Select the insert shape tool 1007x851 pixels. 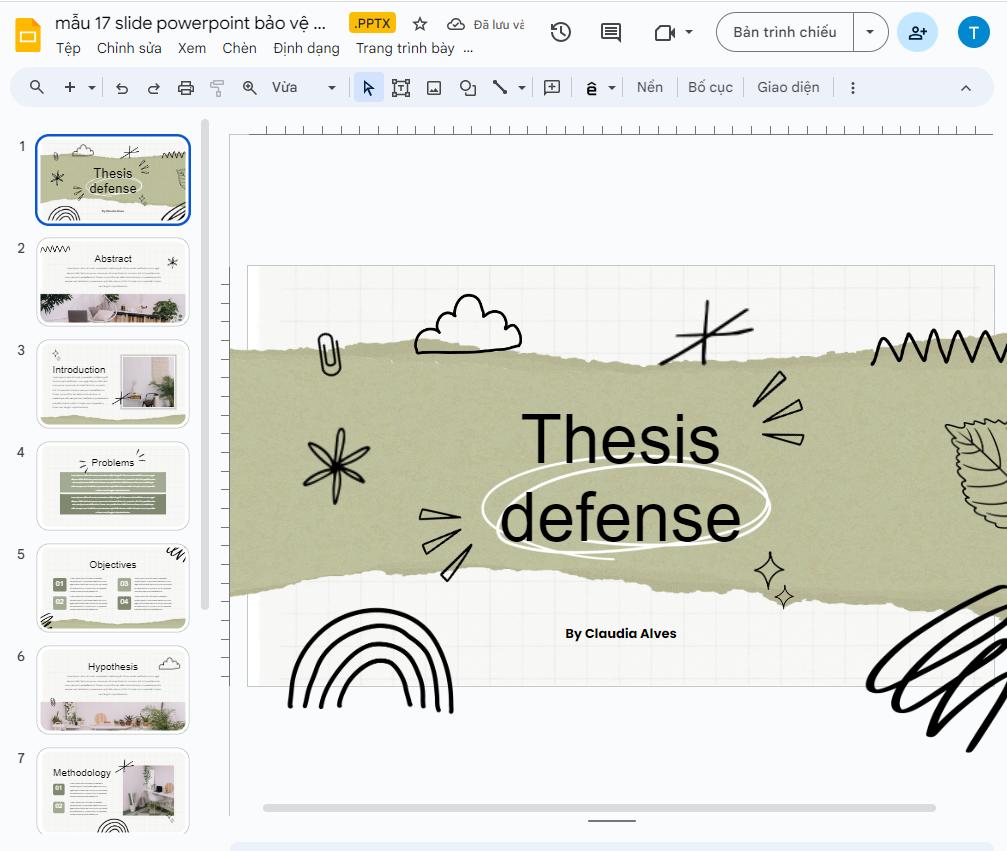tap(466, 87)
